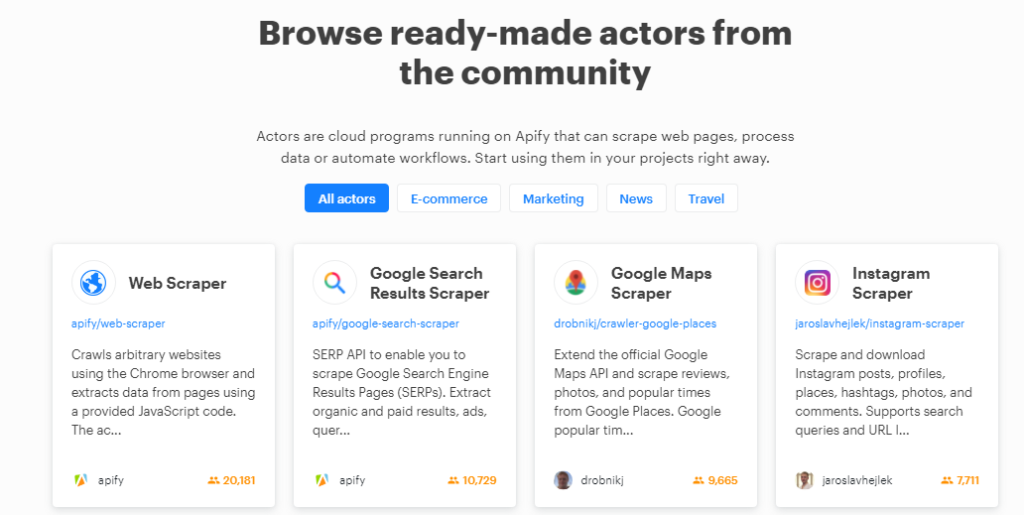Click users icon beside 20,181 count
This screenshot has height=515, width=1024.
pyautogui.click(x=213, y=480)
